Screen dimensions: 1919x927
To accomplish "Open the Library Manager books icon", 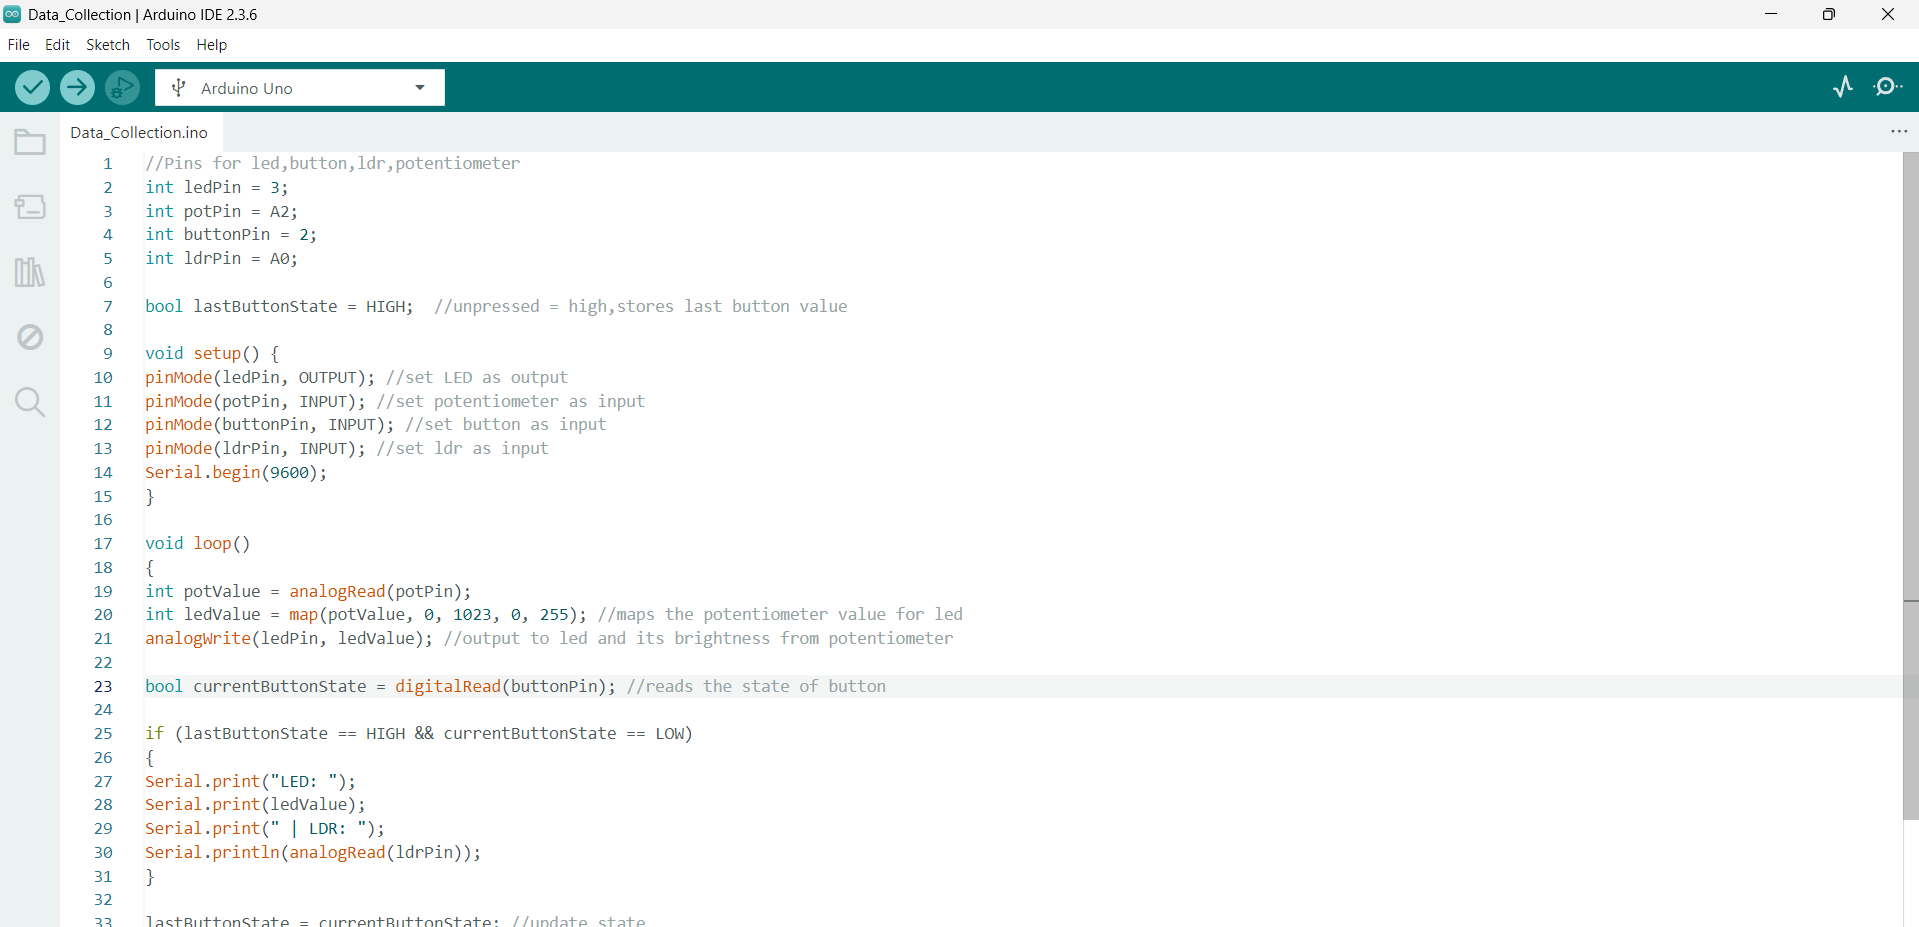I will click(30, 272).
